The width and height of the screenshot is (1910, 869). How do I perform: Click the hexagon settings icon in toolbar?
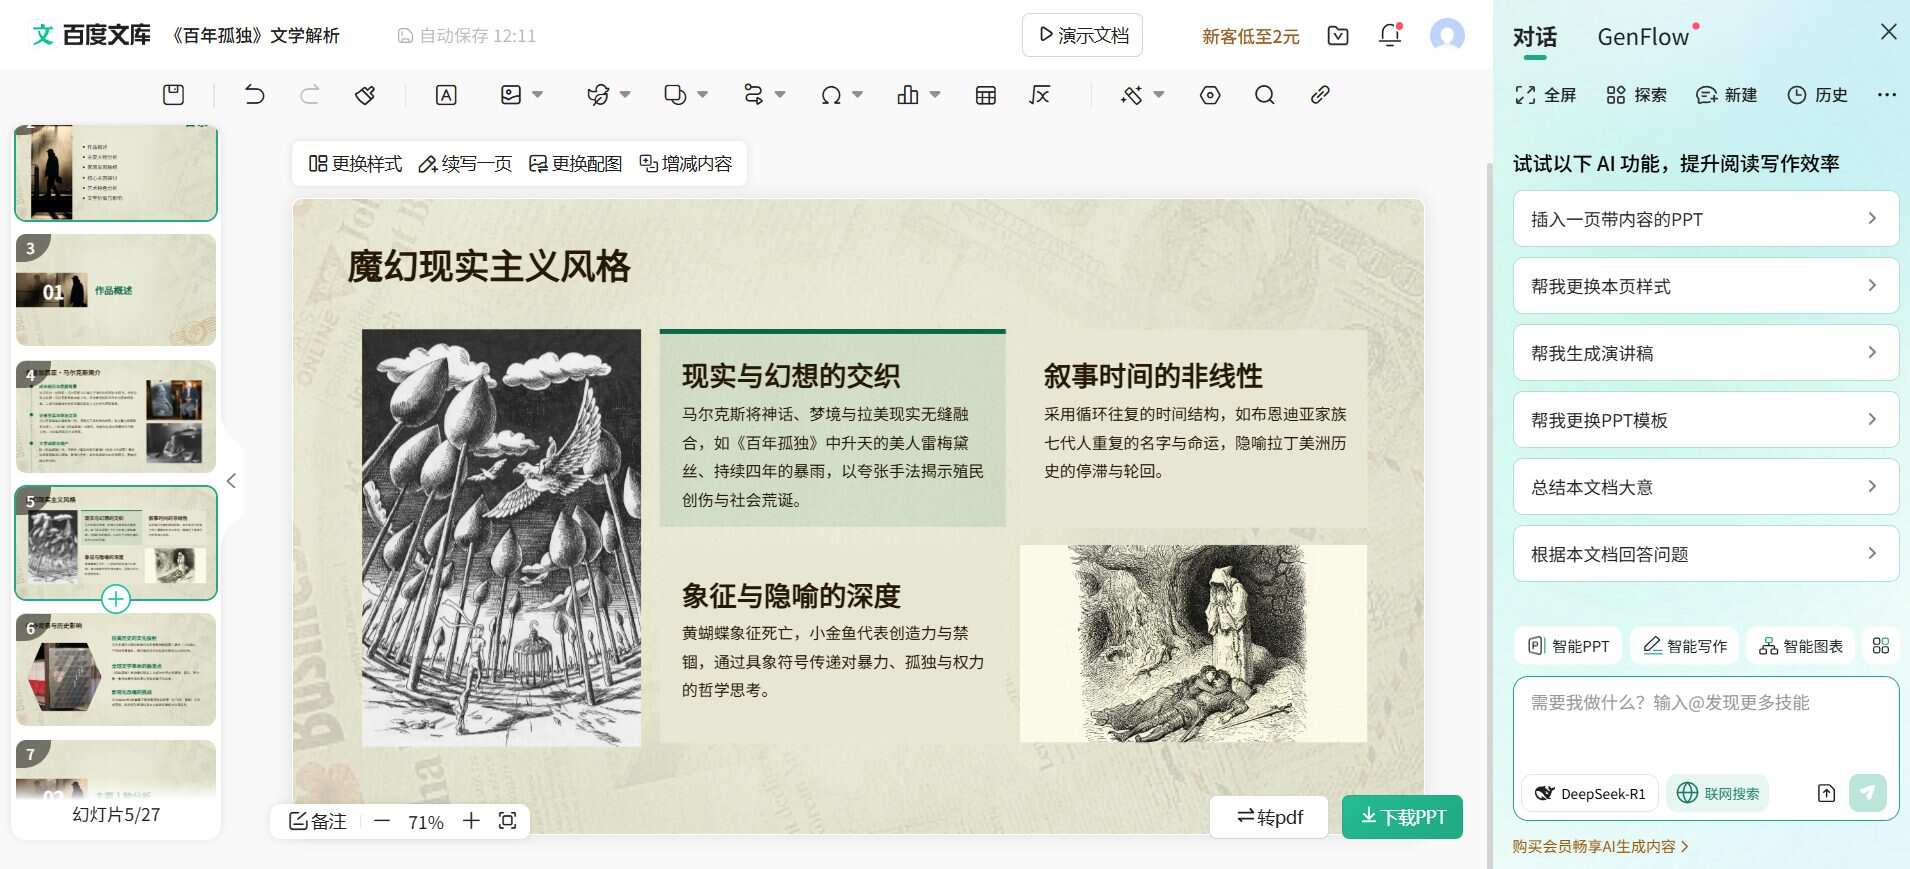coord(1210,95)
